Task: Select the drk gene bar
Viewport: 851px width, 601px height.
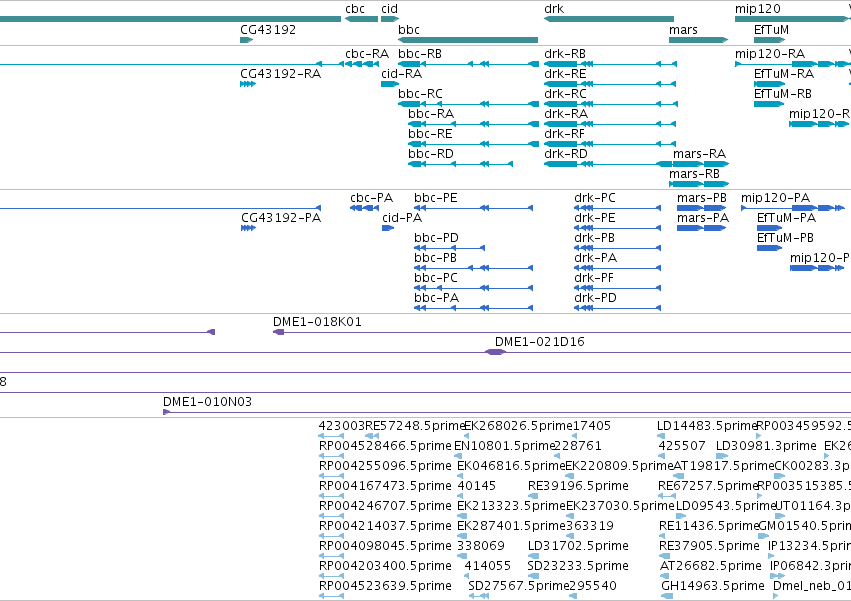Action: pos(608,19)
